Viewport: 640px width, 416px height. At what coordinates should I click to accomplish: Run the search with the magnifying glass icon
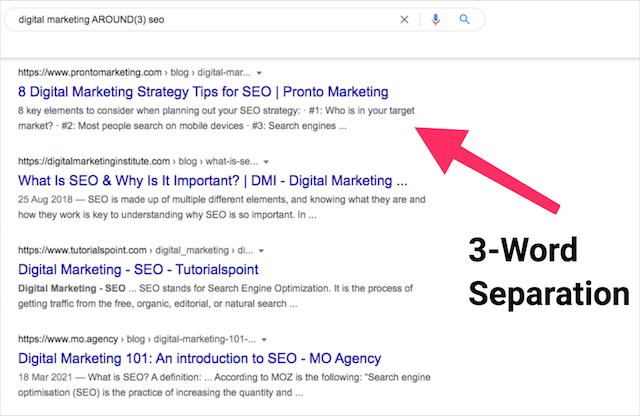(x=464, y=19)
